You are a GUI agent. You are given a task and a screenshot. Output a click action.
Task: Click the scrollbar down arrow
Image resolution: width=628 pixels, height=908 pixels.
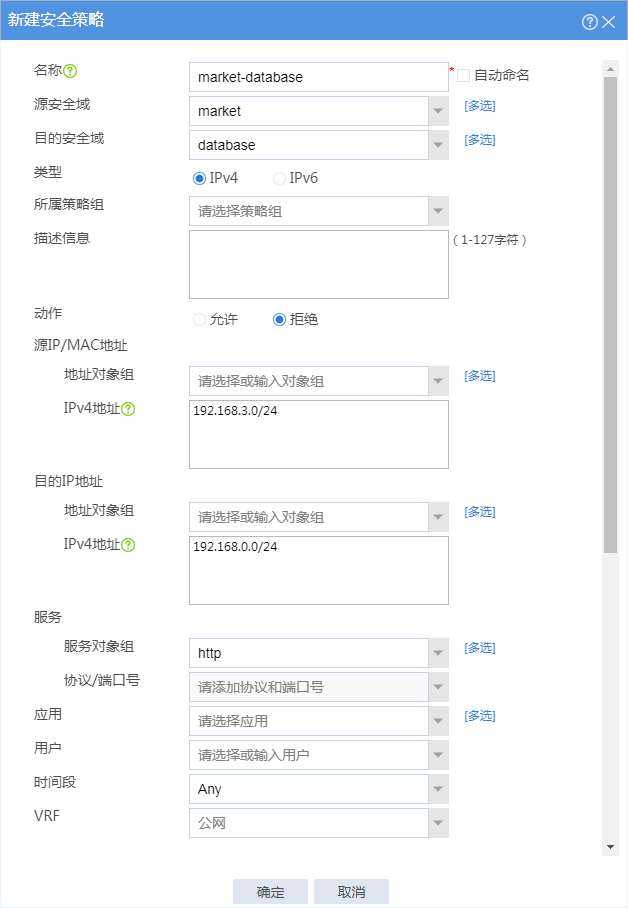point(610,847)
